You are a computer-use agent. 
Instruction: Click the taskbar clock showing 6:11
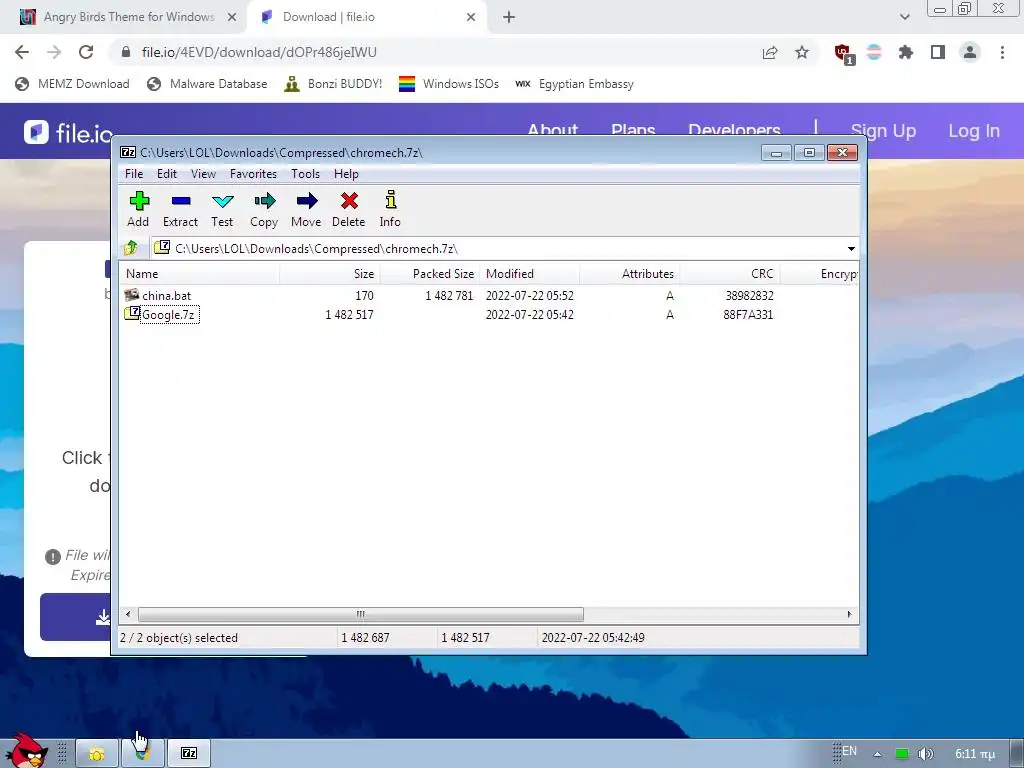[x=976, y=754]
